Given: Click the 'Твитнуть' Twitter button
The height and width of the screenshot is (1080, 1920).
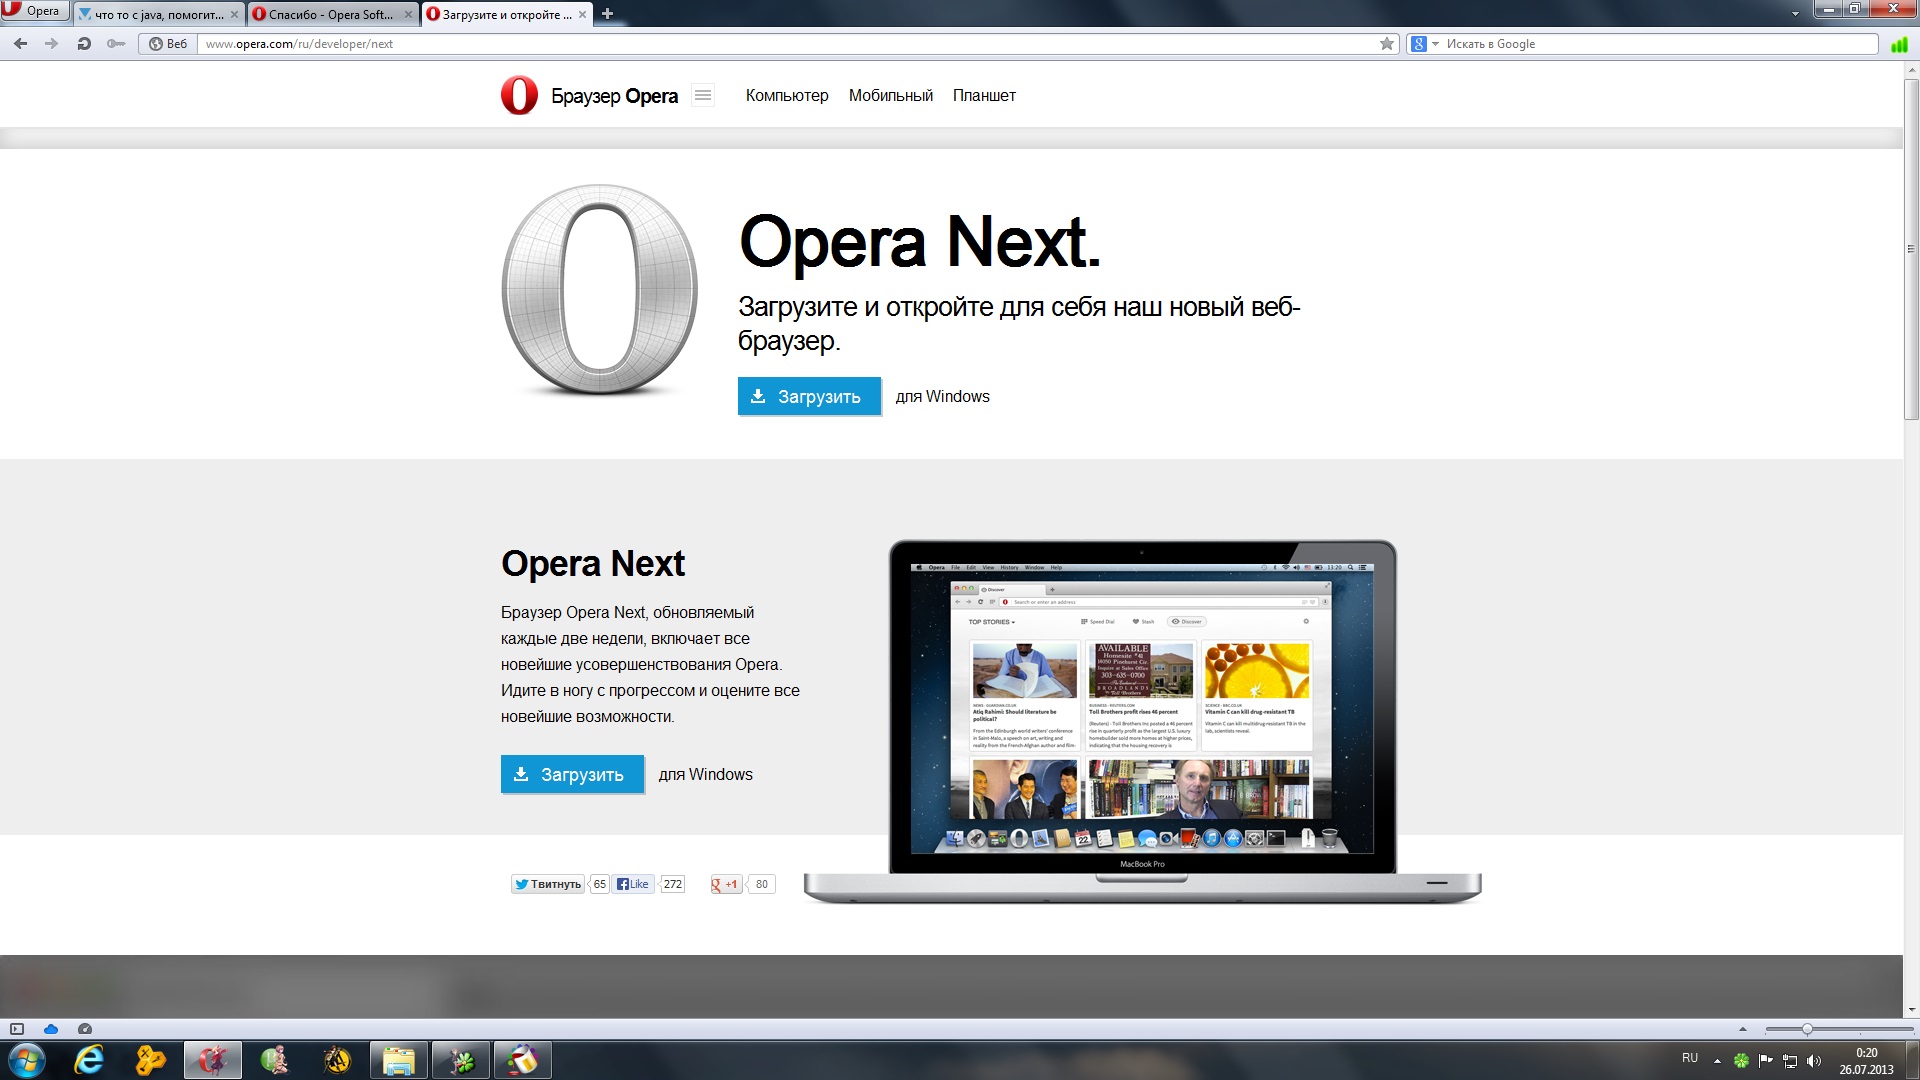Looking at the screenshot, I should pos(548,884).
